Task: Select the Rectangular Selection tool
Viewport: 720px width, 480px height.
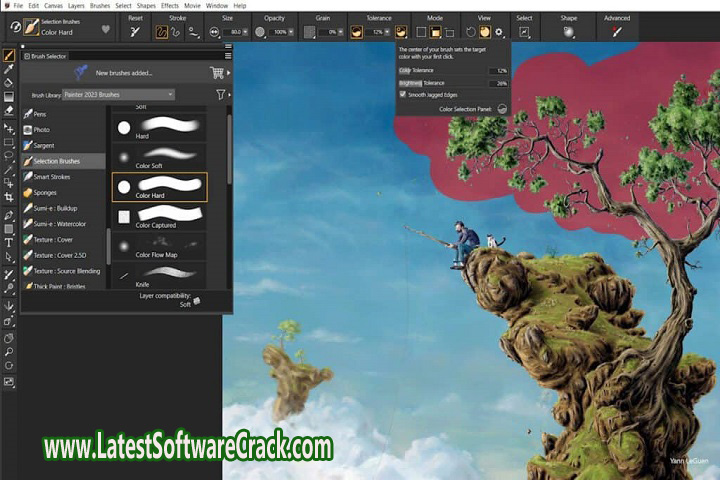Action: 9,142
